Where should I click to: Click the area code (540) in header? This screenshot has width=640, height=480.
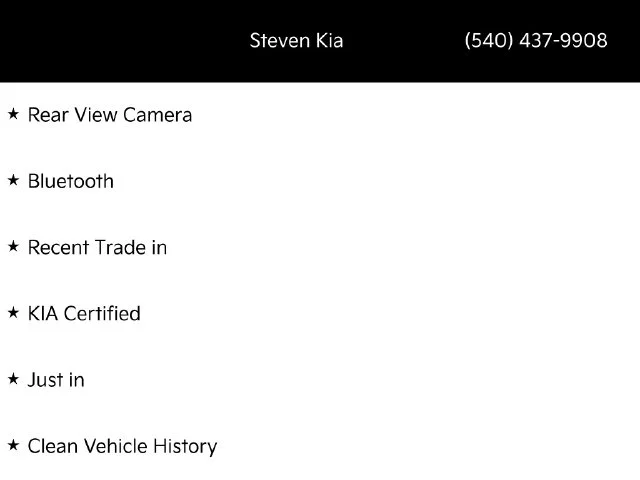(489, 40)
